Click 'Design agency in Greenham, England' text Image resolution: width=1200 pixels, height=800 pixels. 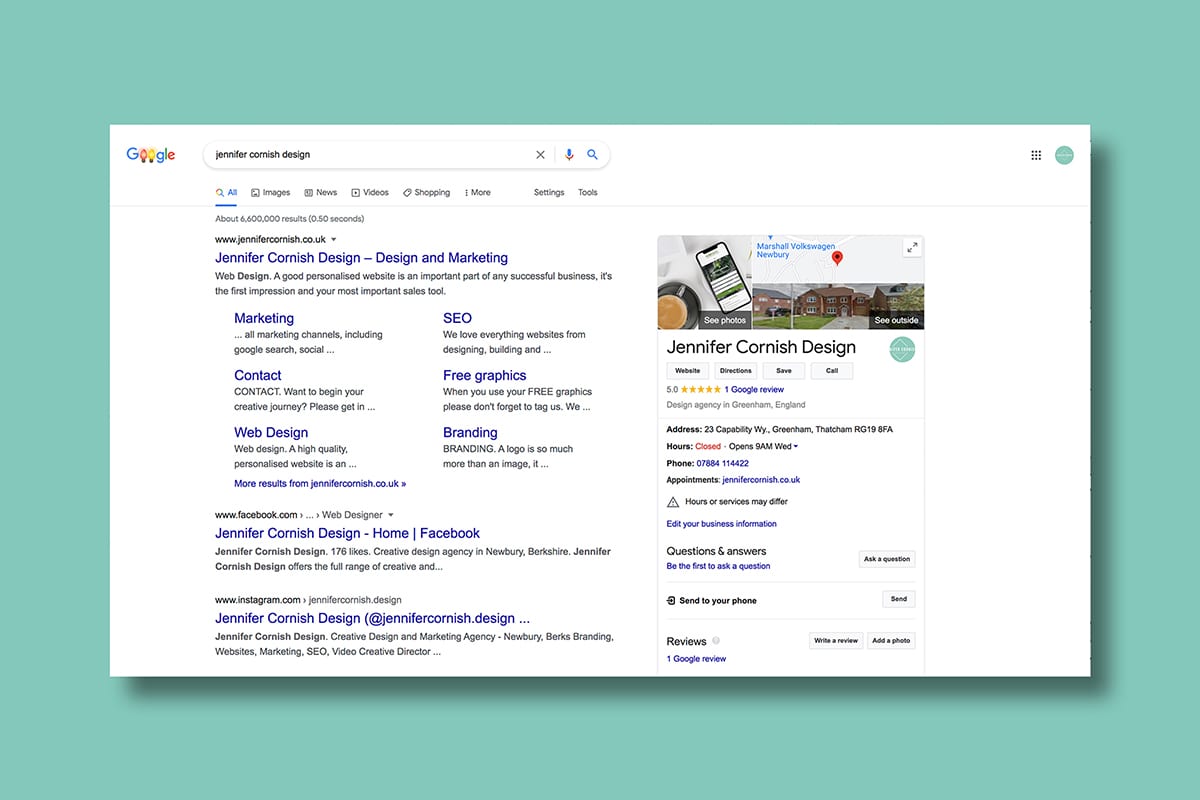click(x=736, y=406)
